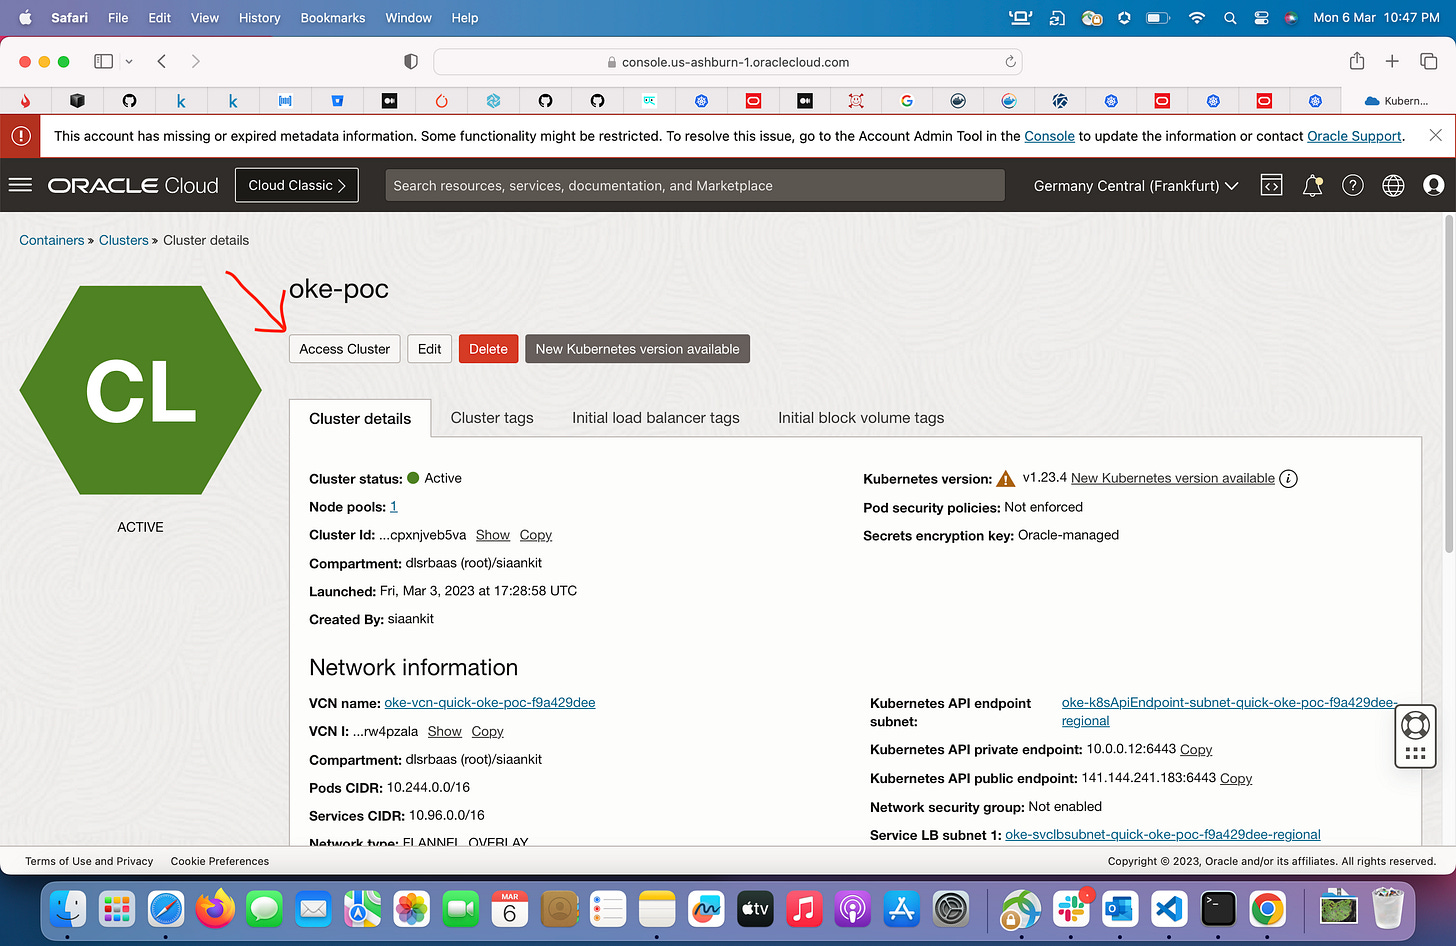Switch to the Google pinned tab
Viewport: 1456px width, 946px height.
pyautogui.click(x=907, y=100)
